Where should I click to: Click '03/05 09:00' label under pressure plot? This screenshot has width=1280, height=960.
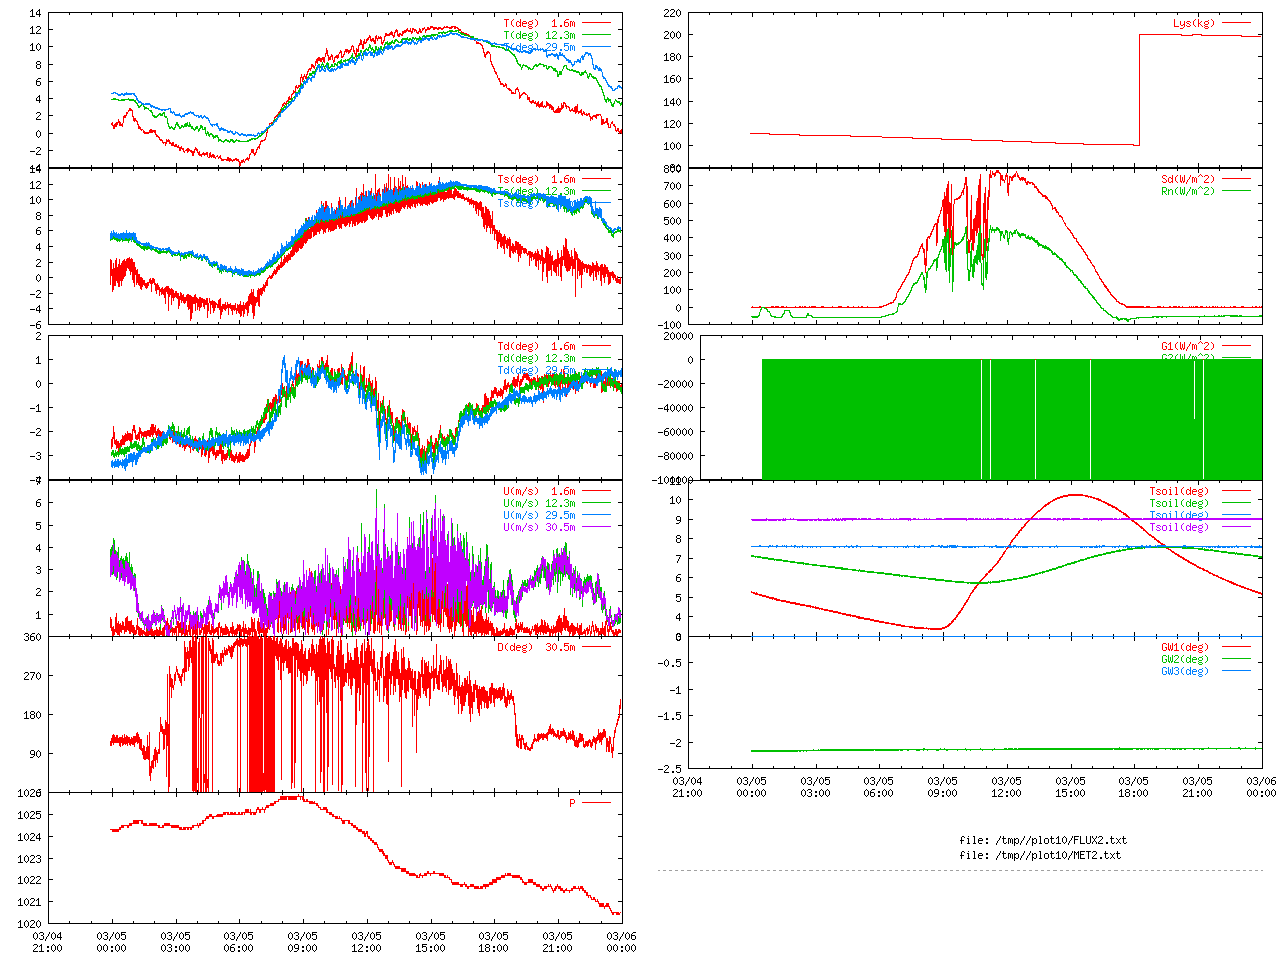(x=303, y=942)
